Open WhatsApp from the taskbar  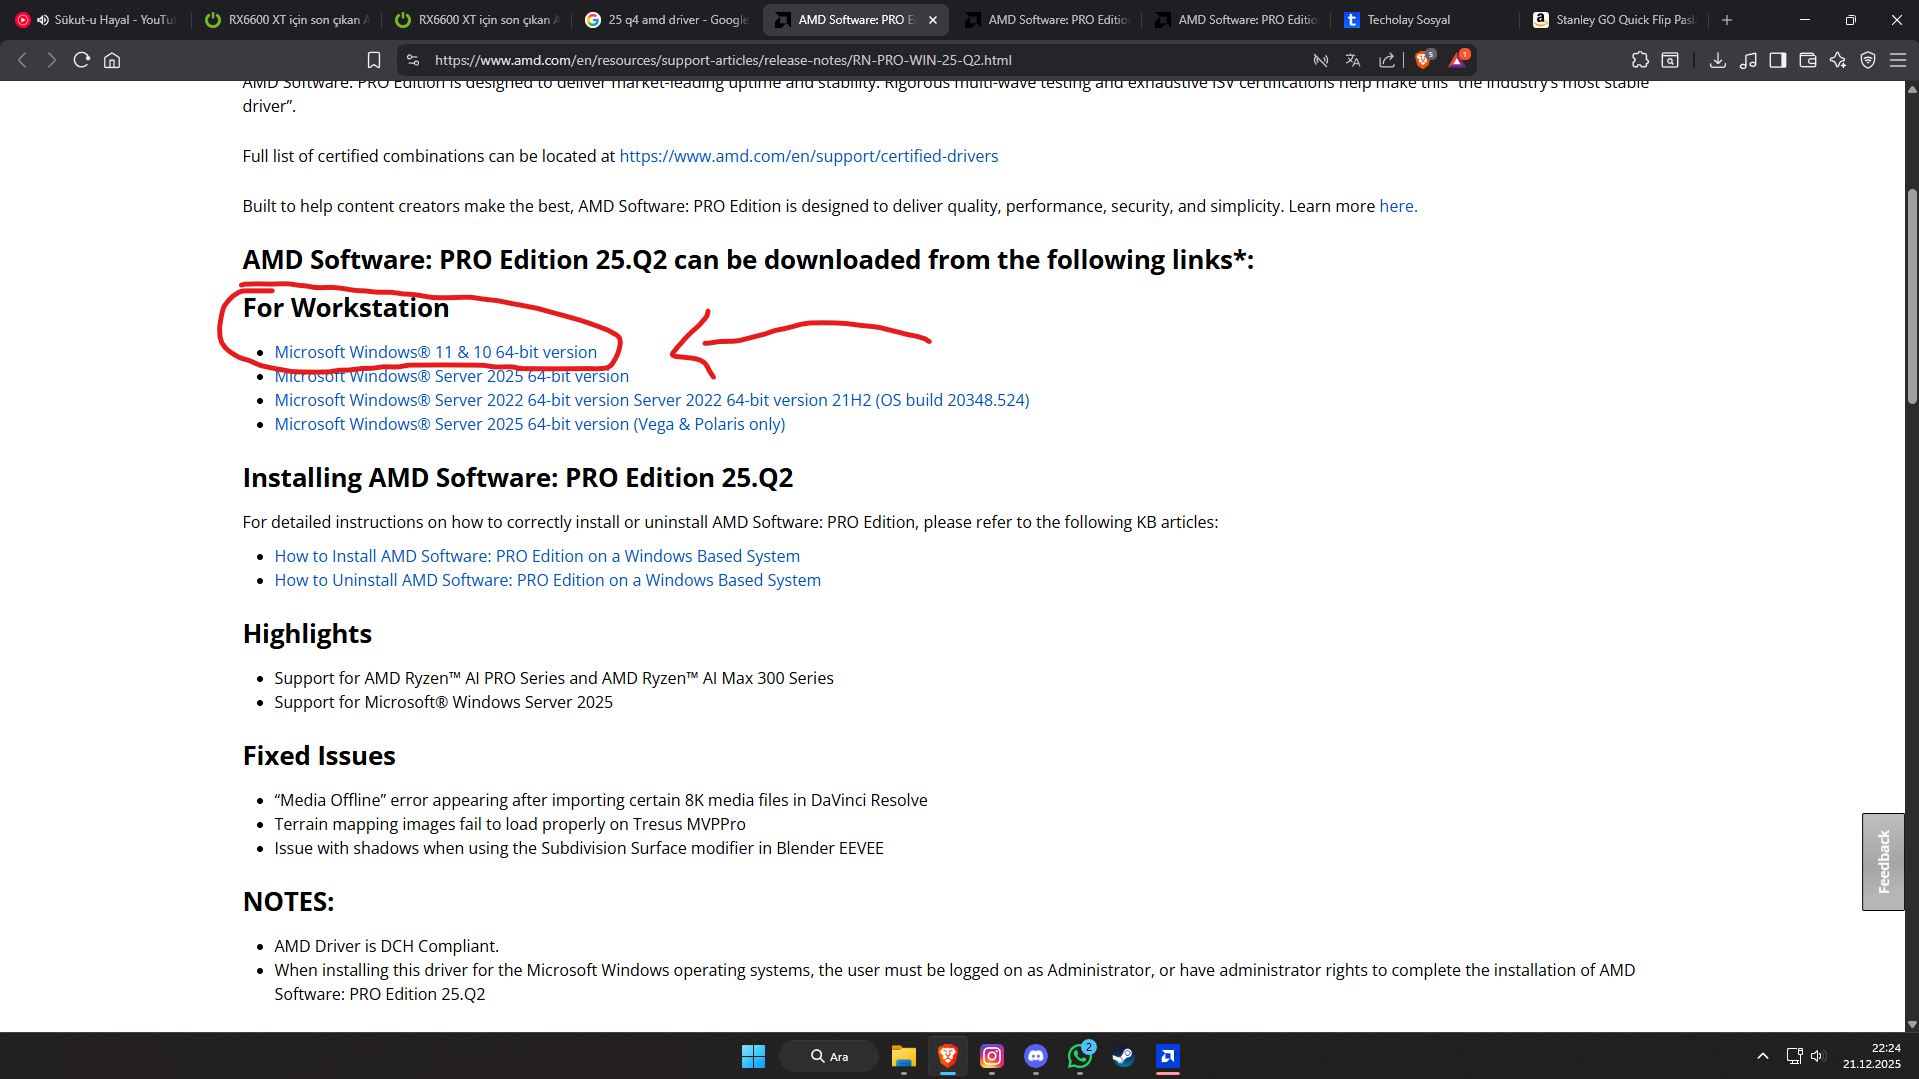1080,1056
